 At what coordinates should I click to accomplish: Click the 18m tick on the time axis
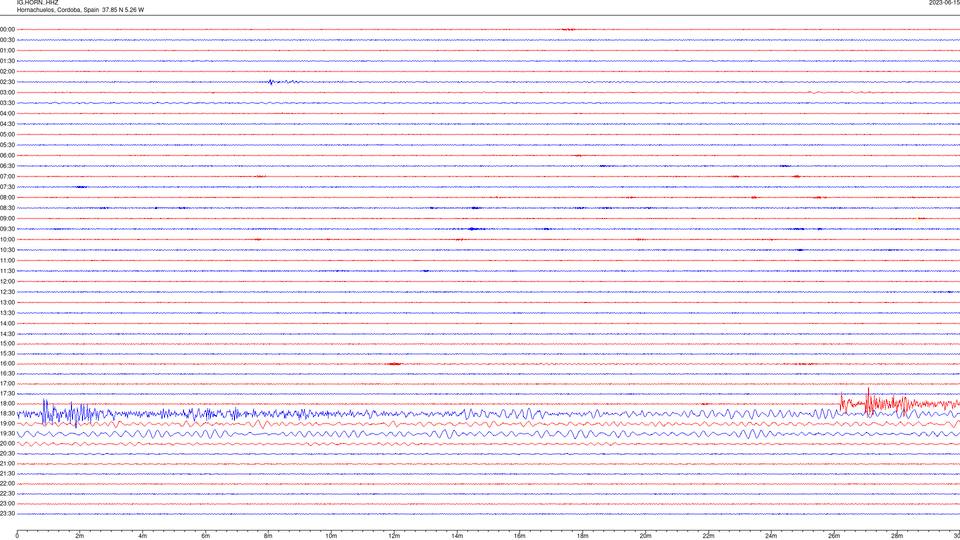click(x=583, y=536)
